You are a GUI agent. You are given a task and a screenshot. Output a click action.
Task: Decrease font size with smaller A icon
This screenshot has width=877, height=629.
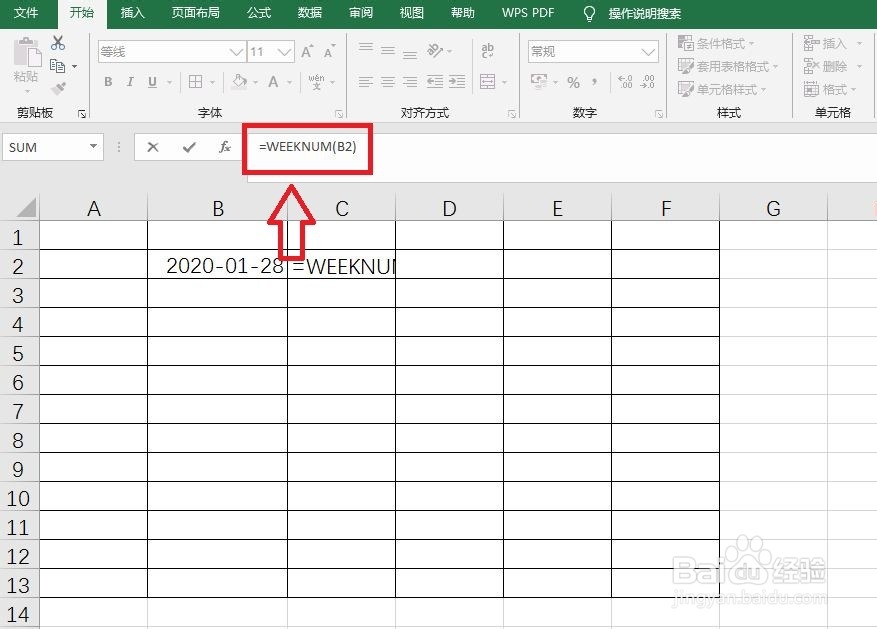[329, 51]
